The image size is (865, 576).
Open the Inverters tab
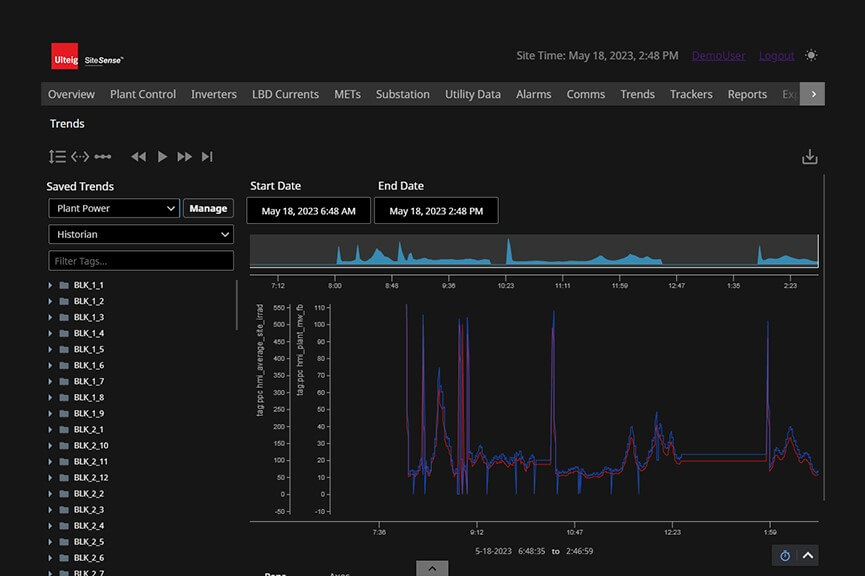[213, 94]
